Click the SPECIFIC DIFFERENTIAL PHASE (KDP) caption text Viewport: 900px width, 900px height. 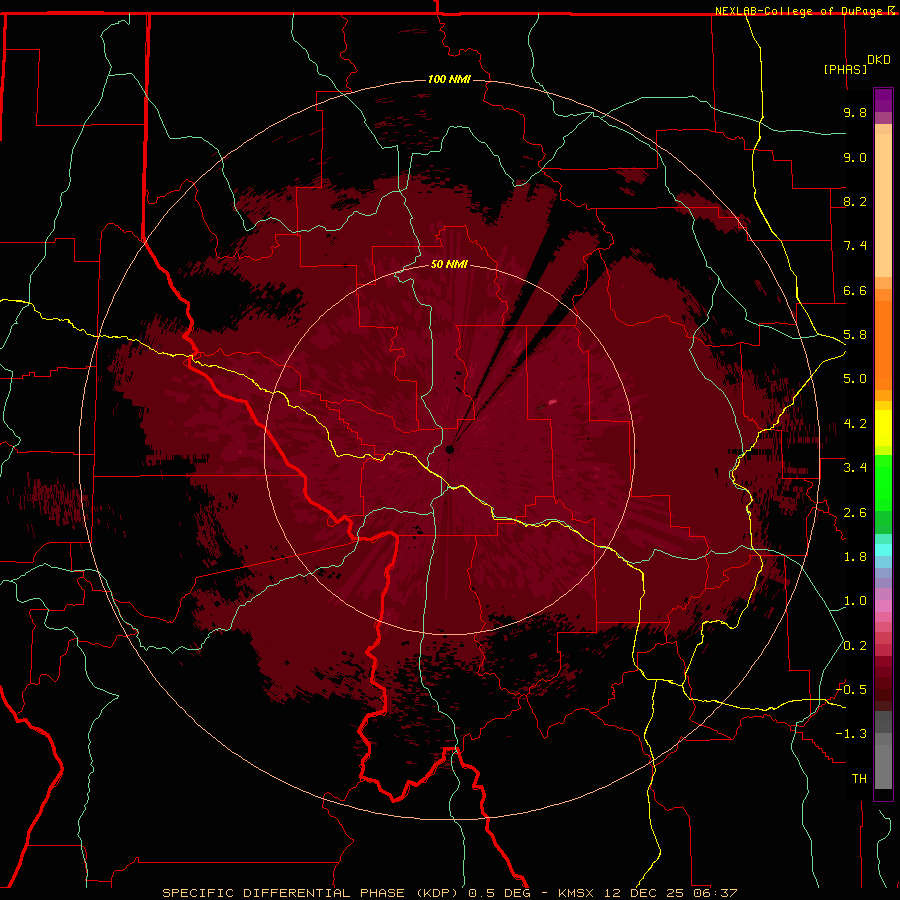point(310,893)
